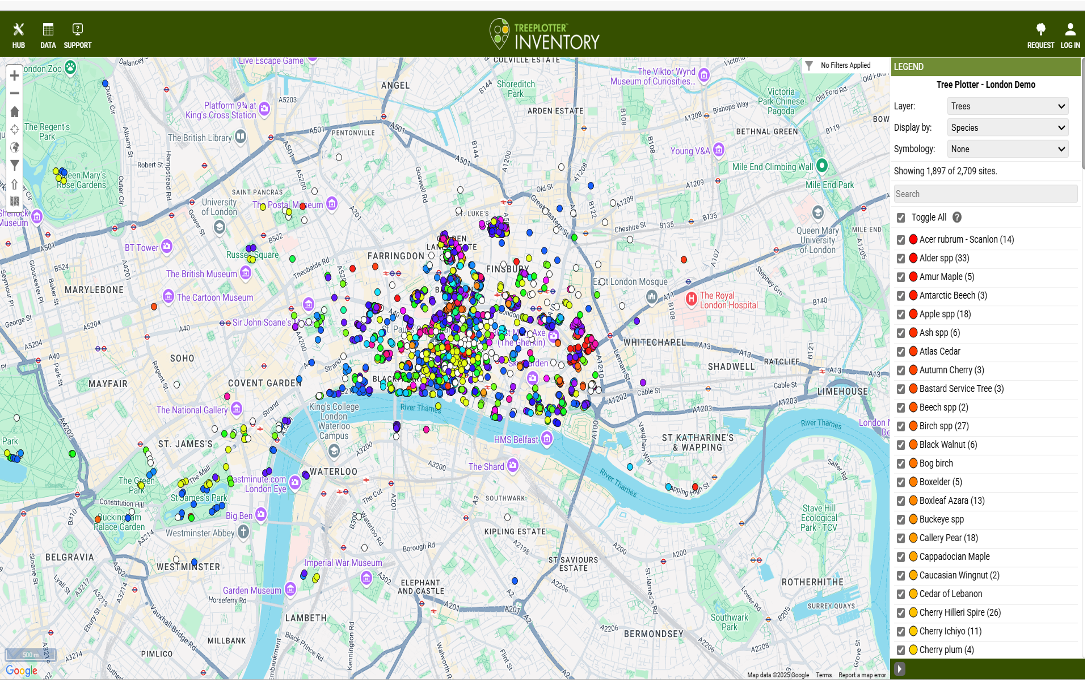Uncheck the Alder spp checkbox

tap(901, 258)
